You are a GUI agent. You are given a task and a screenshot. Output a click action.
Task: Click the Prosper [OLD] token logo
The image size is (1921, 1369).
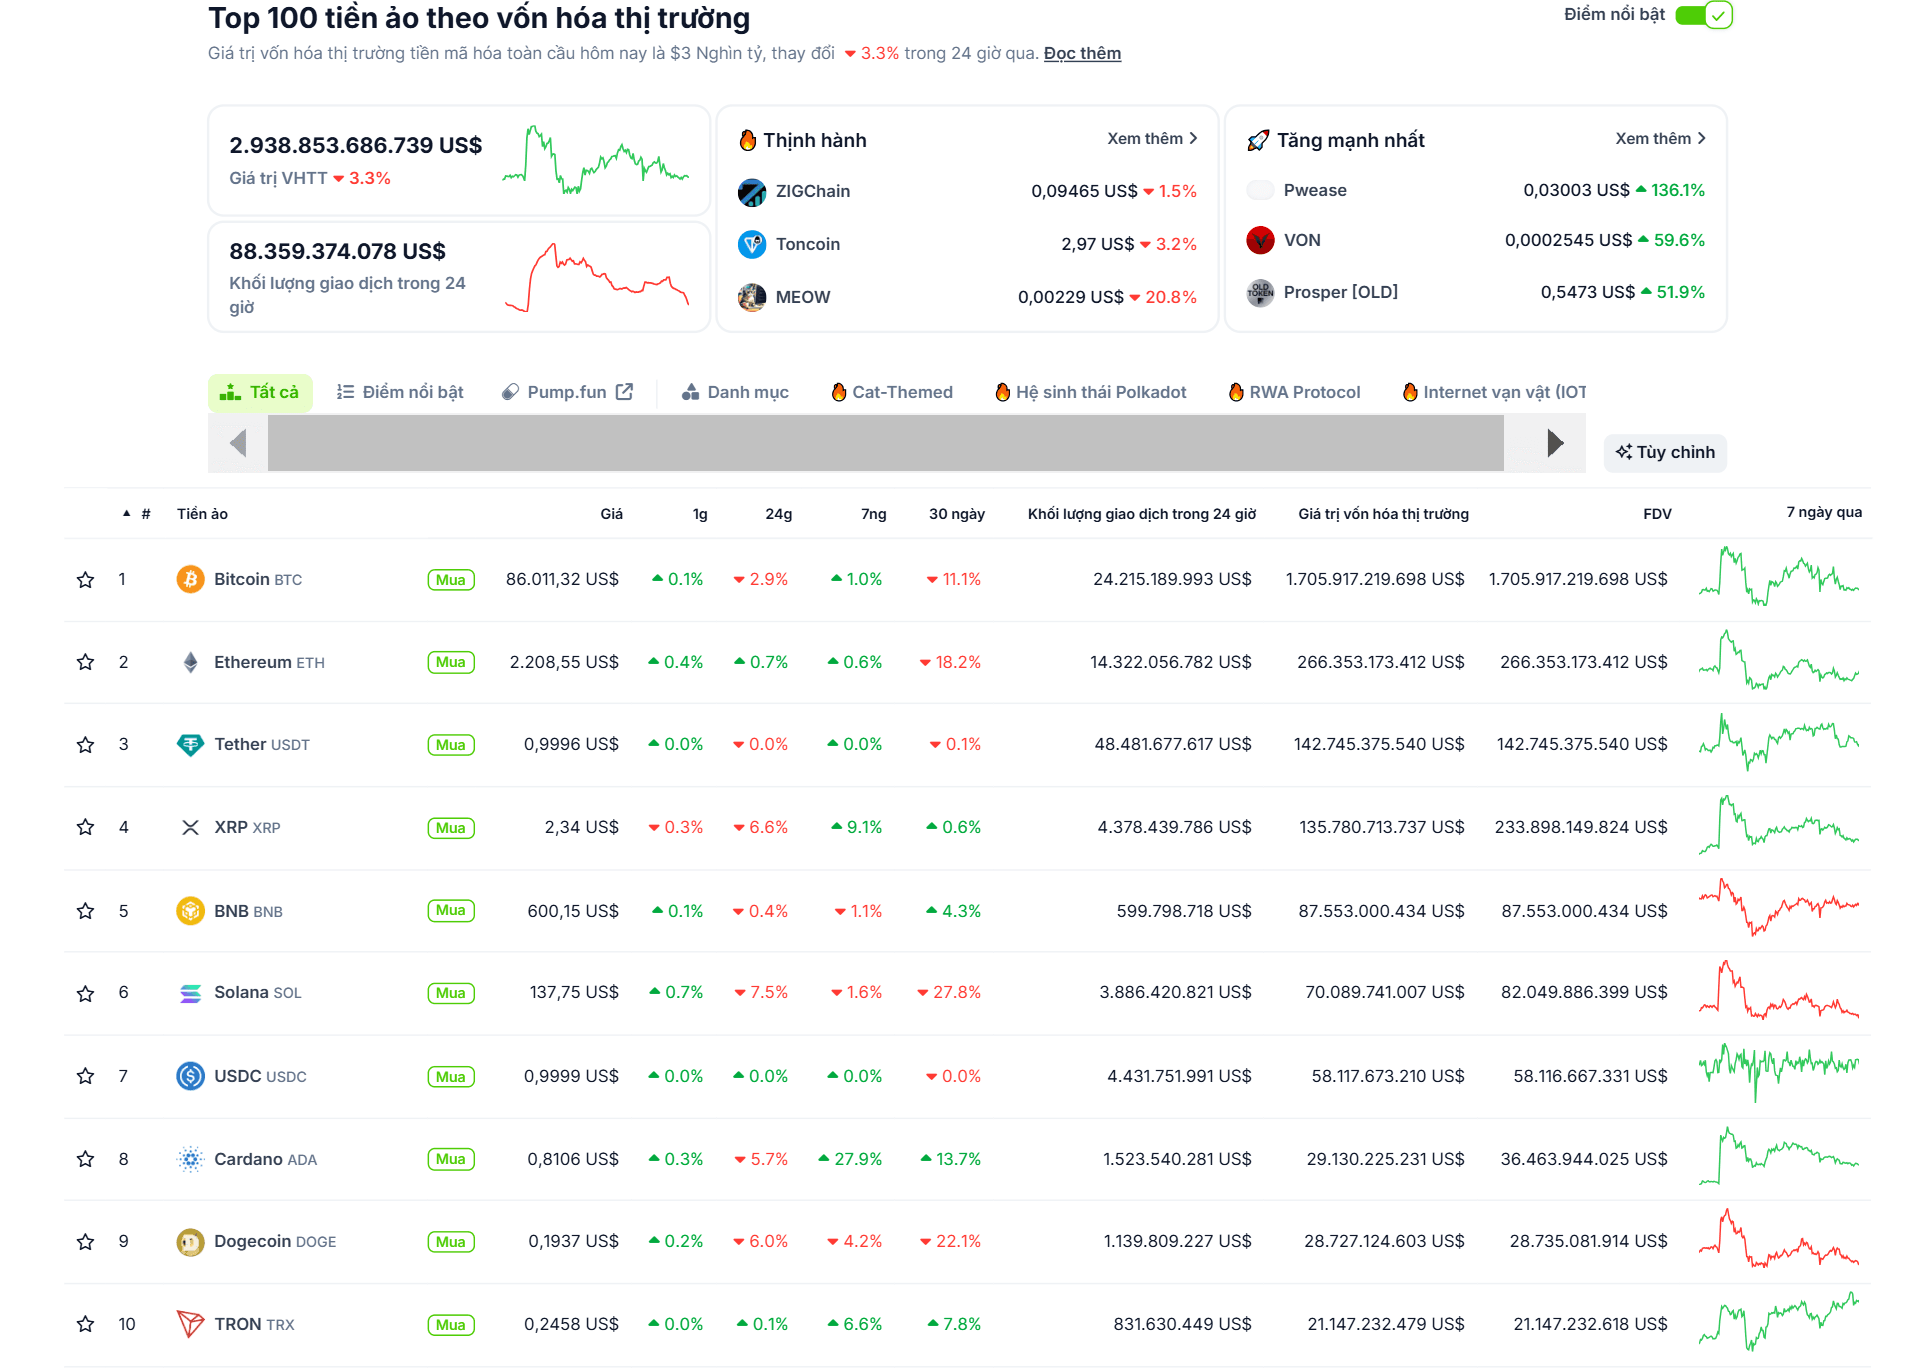tap(1260, 293)
